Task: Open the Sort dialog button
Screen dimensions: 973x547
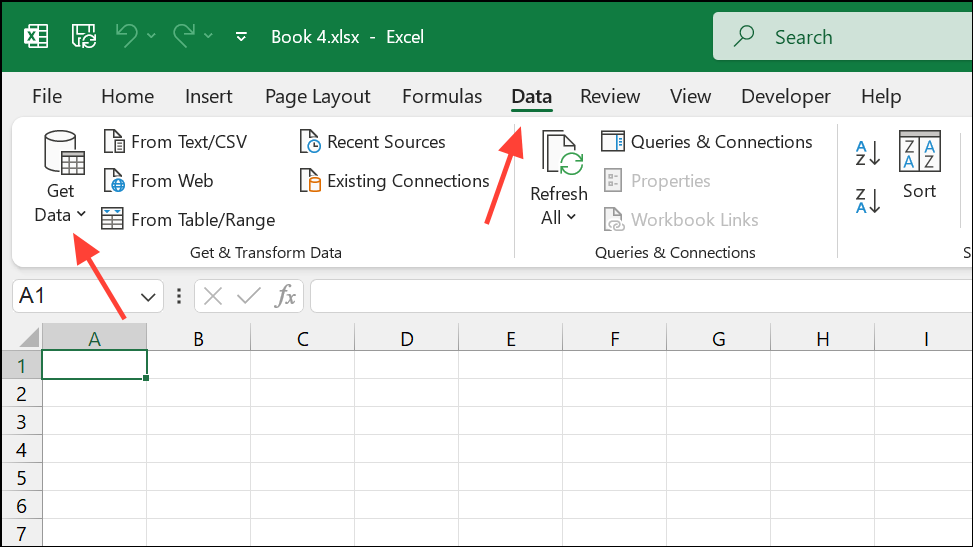Action: [x=920, y=165]
